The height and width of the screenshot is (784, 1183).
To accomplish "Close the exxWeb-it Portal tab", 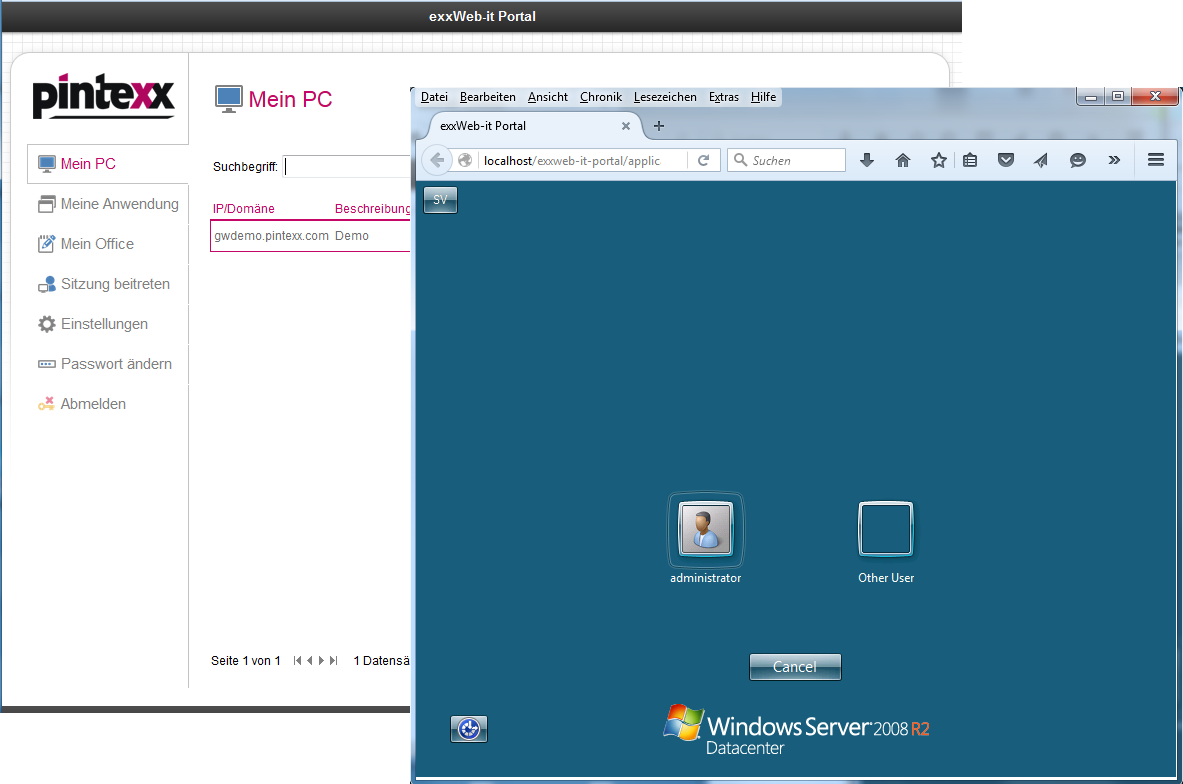I will click(x=625, y=126).
